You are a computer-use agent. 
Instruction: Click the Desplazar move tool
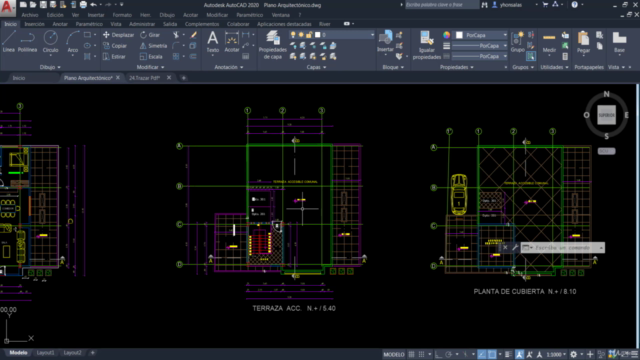click(118, 35)
